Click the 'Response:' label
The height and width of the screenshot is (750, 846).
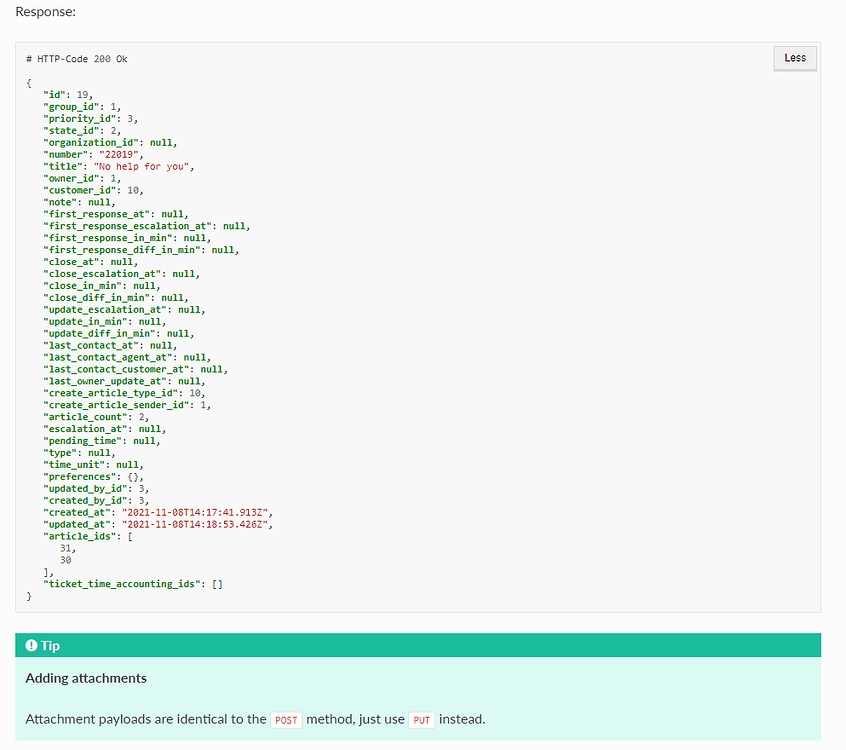(x=45, y=11)
